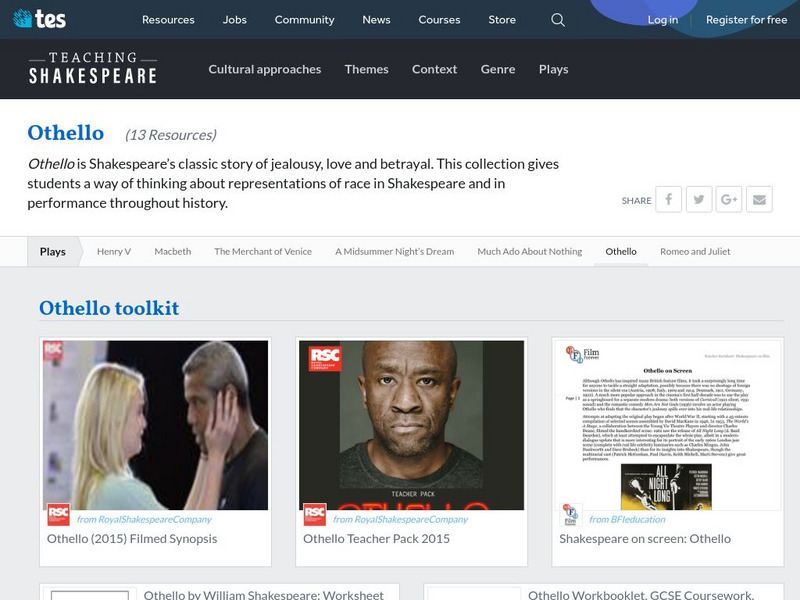The height and width of the screenshot is (600, 800).
Task: Open the Teaching Shakespeare logo
Action: (93, 68)
